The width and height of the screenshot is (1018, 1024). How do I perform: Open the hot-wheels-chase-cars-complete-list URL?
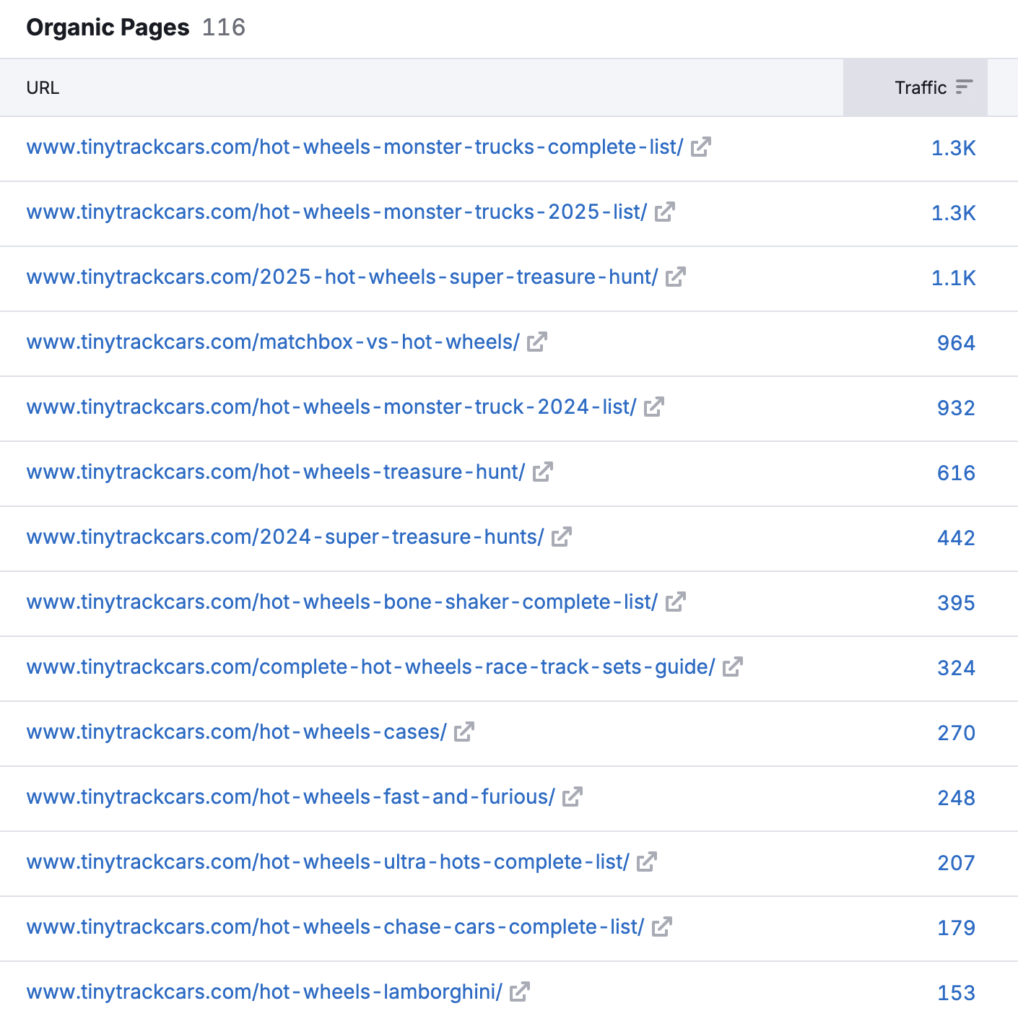335,927
